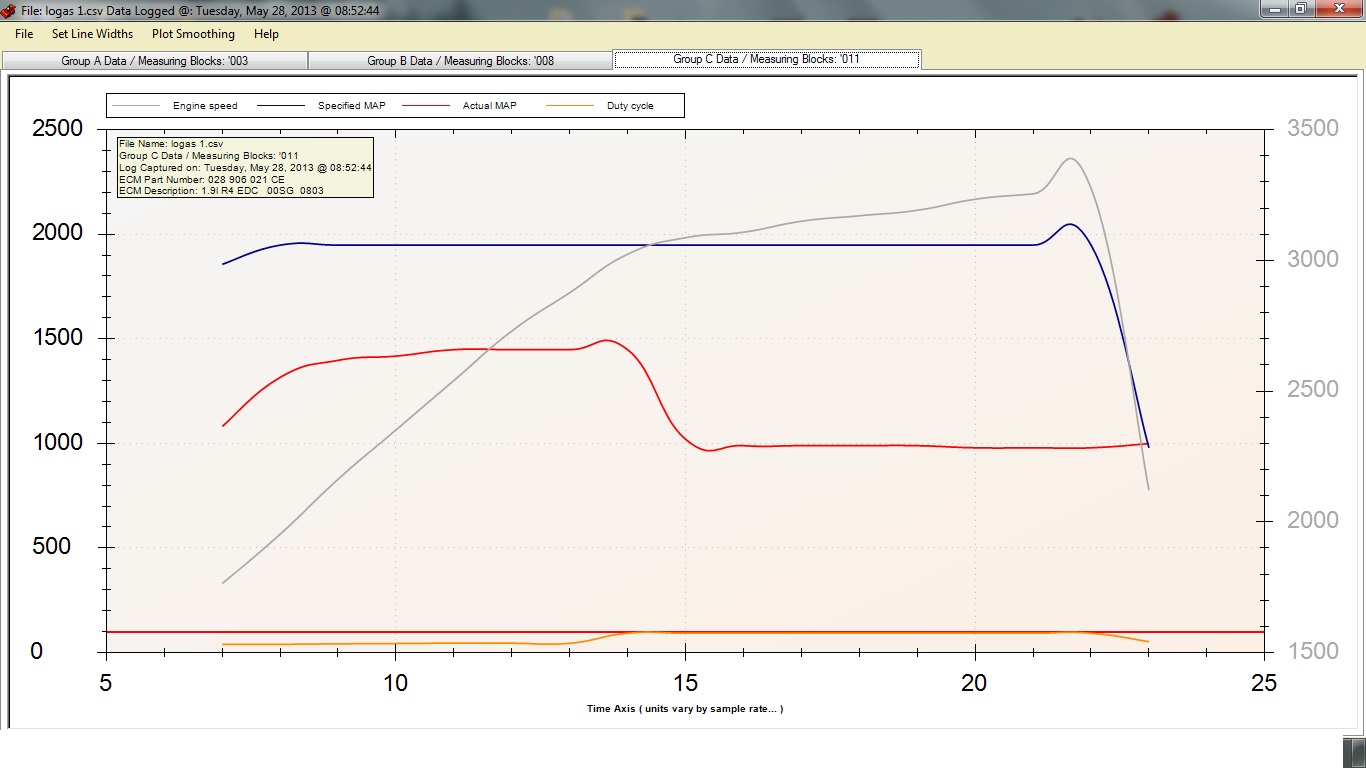Open the Help menu
The width and height of the screenshot is (1366, 768).
[266, 34]
